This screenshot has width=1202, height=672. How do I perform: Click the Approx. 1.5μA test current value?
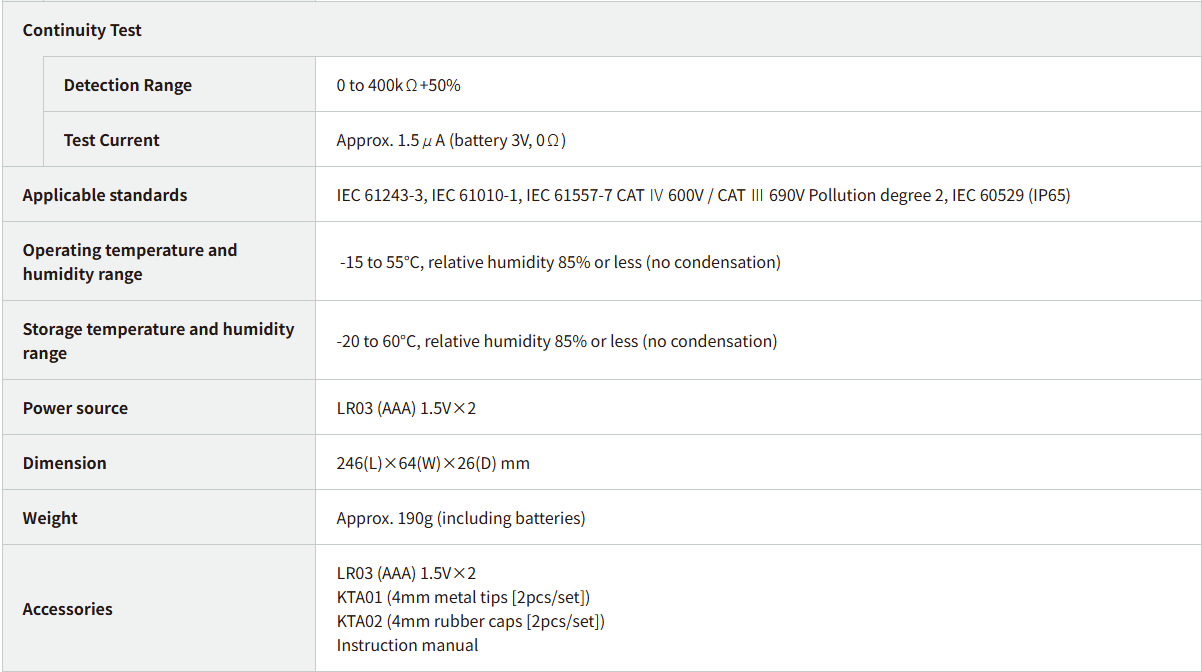point(451,140)
